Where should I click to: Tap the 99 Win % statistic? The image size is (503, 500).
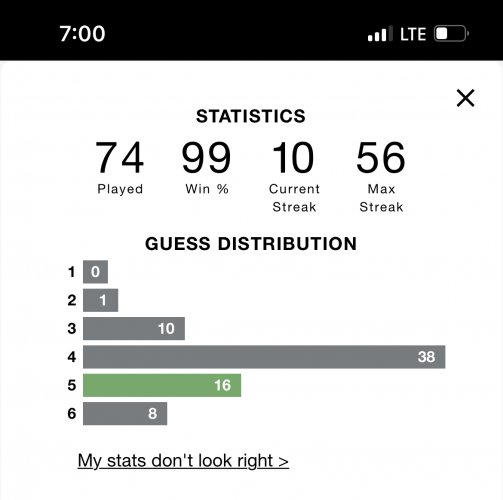(x=207, y=167)
